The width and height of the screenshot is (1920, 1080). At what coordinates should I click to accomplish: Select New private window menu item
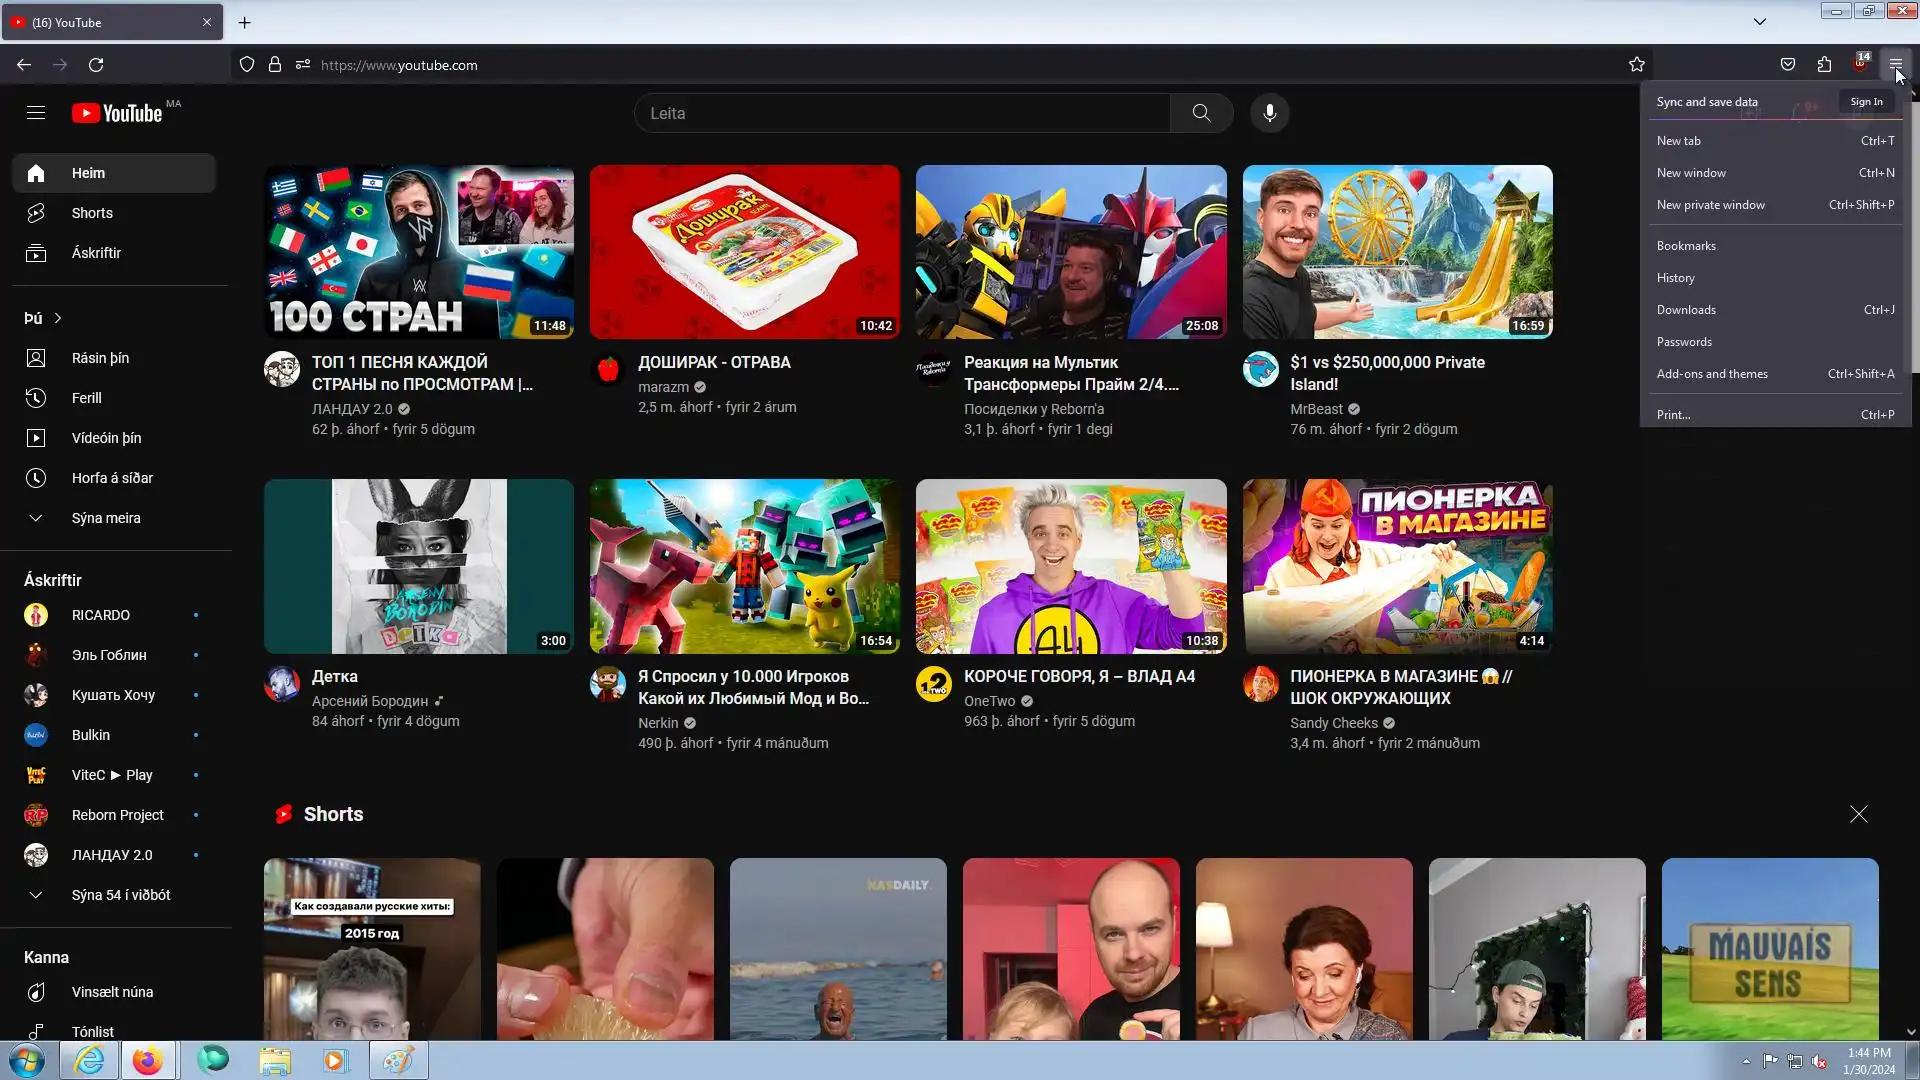point(1710,205)
